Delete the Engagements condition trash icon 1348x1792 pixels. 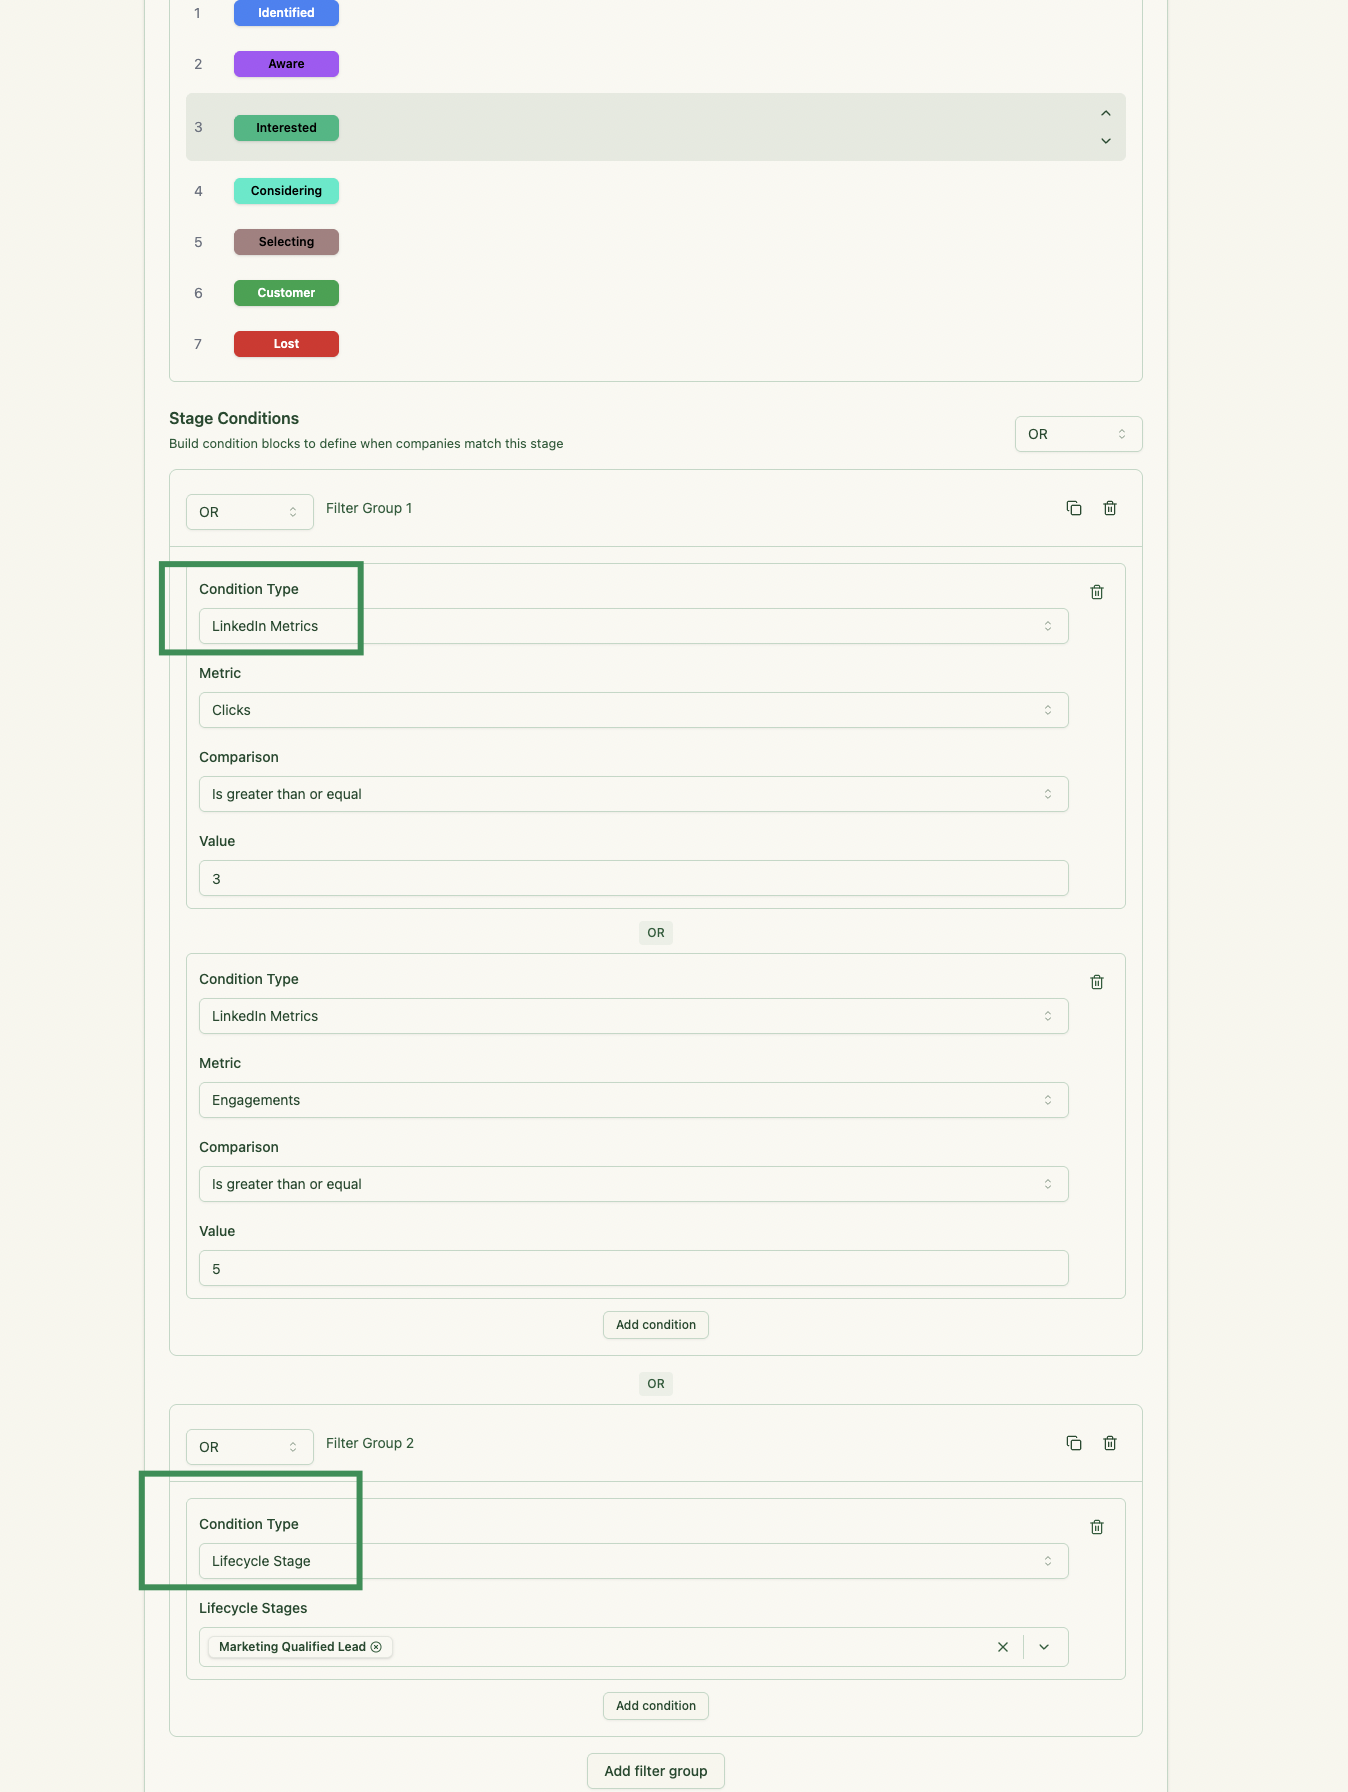coord(1097,982)
